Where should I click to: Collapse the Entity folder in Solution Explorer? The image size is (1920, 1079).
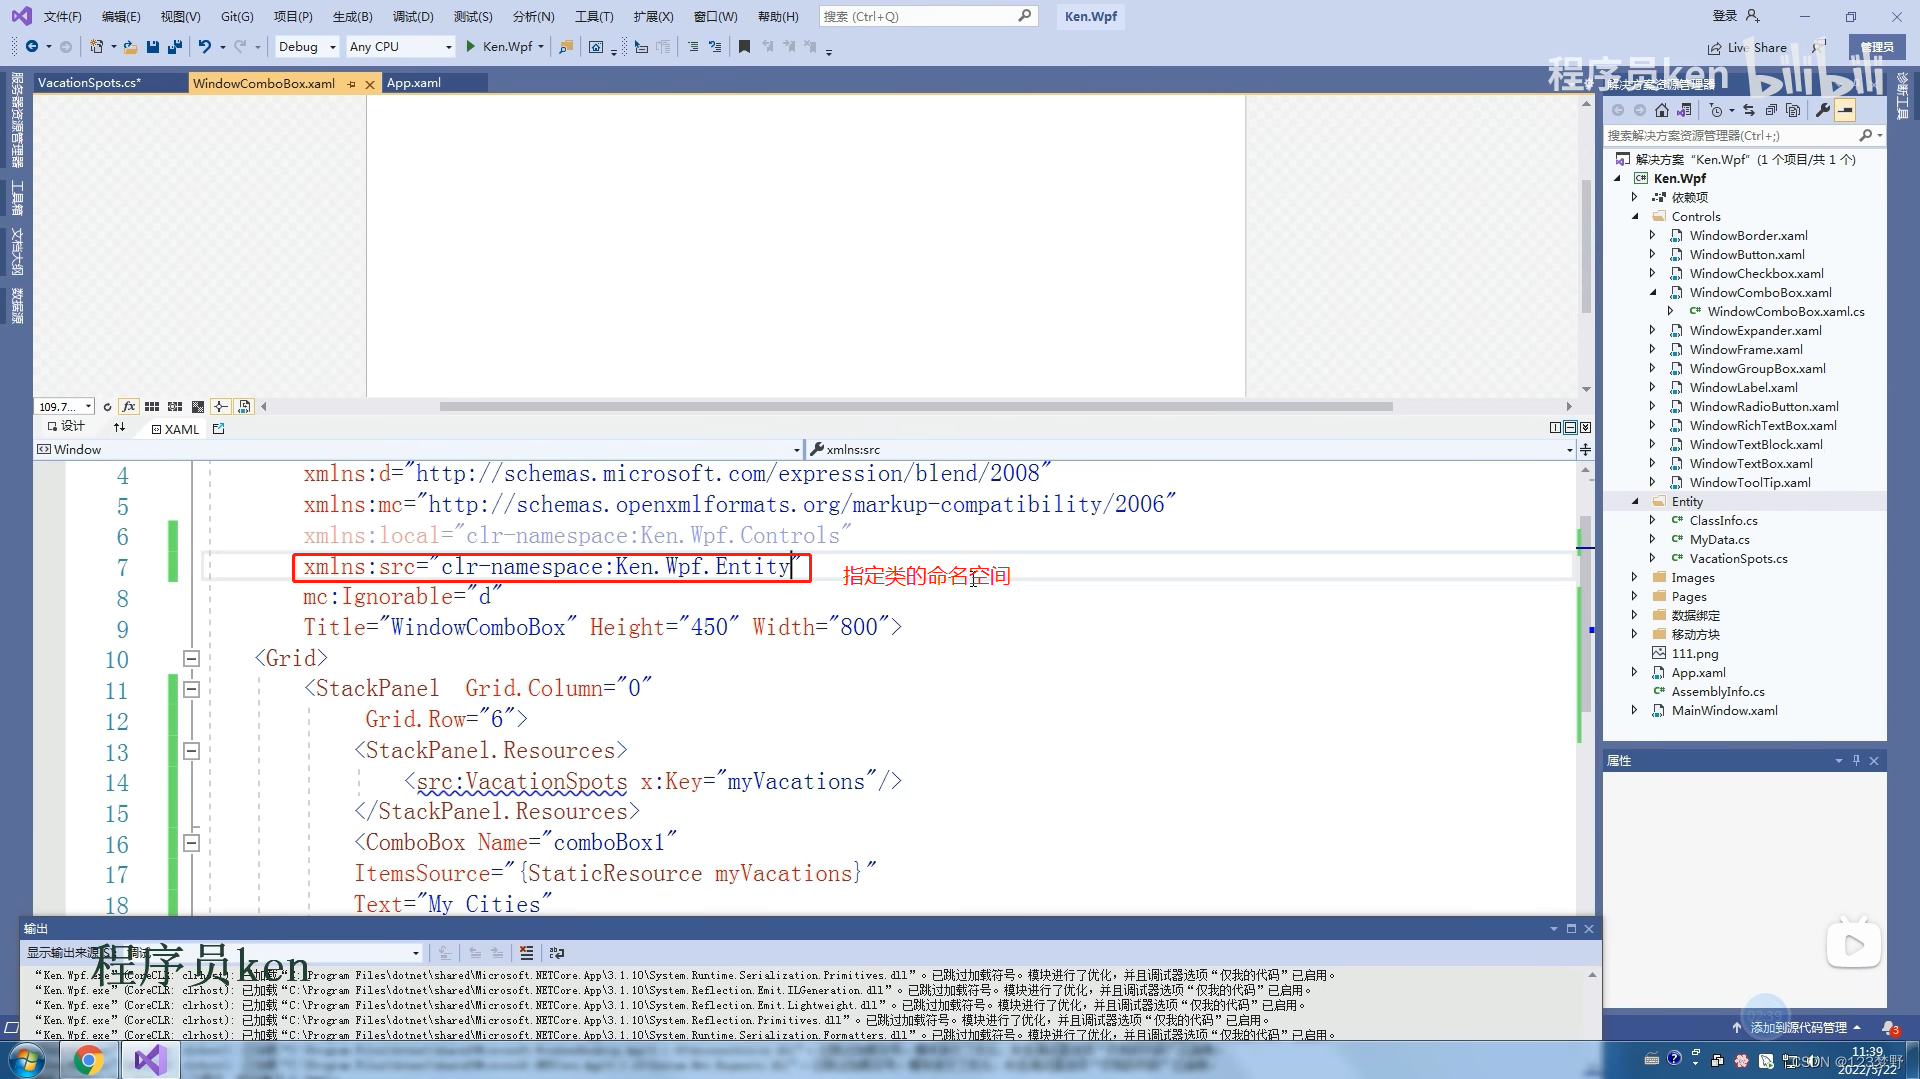(1636, 502)
